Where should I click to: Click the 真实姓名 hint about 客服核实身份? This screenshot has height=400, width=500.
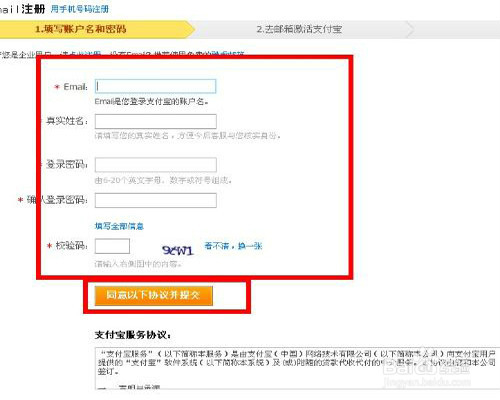click(x=187, y=136)
